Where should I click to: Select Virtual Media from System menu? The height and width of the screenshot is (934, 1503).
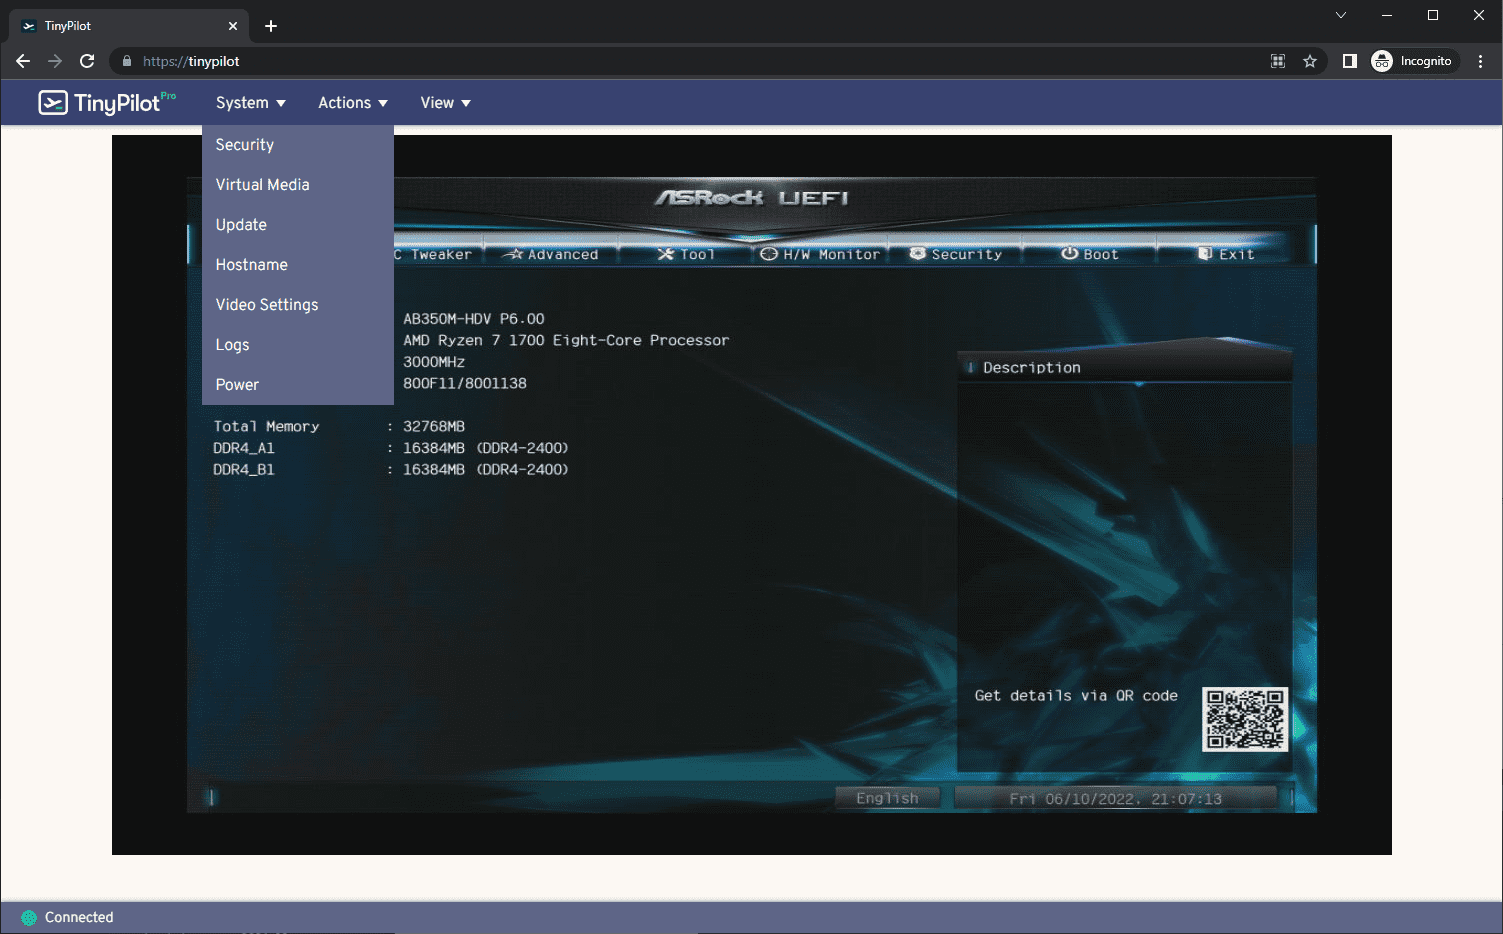262,185
